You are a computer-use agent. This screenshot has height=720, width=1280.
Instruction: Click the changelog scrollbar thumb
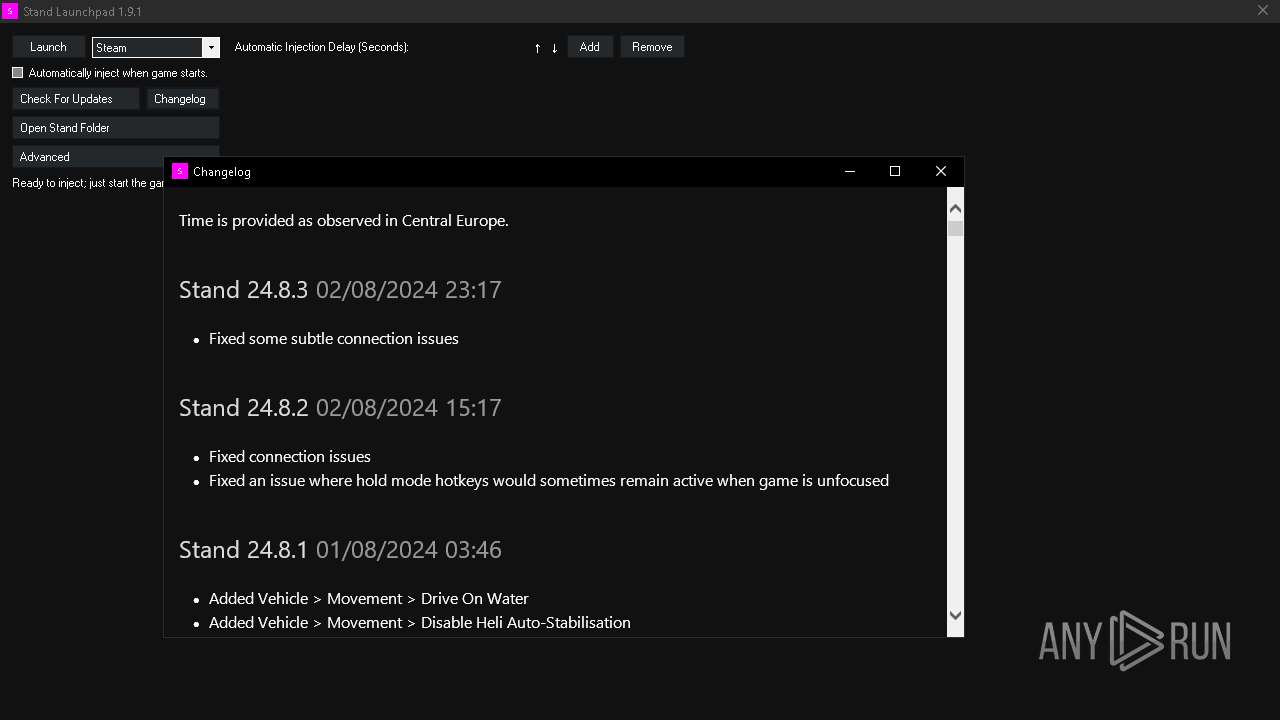tap(955, 228)
